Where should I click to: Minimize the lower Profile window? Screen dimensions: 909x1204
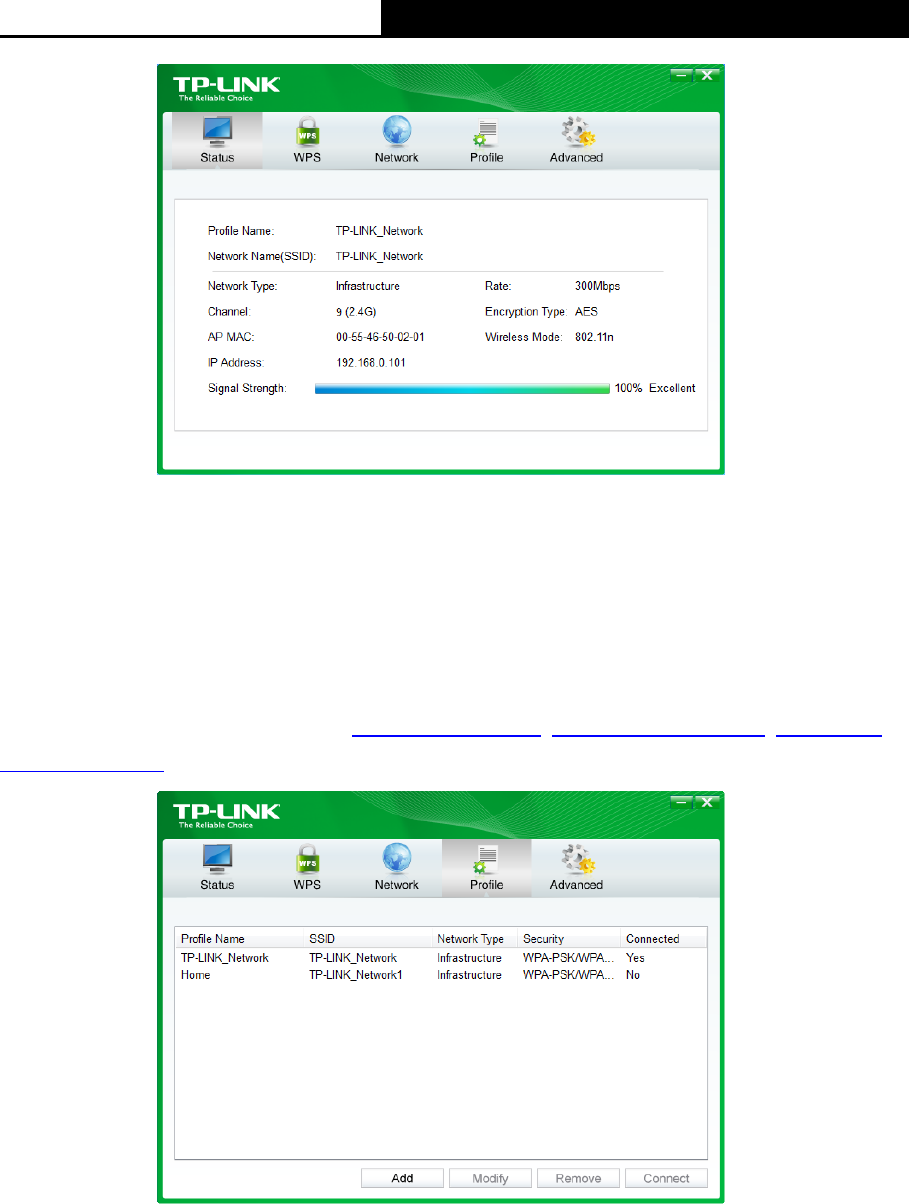click(681, 803)
